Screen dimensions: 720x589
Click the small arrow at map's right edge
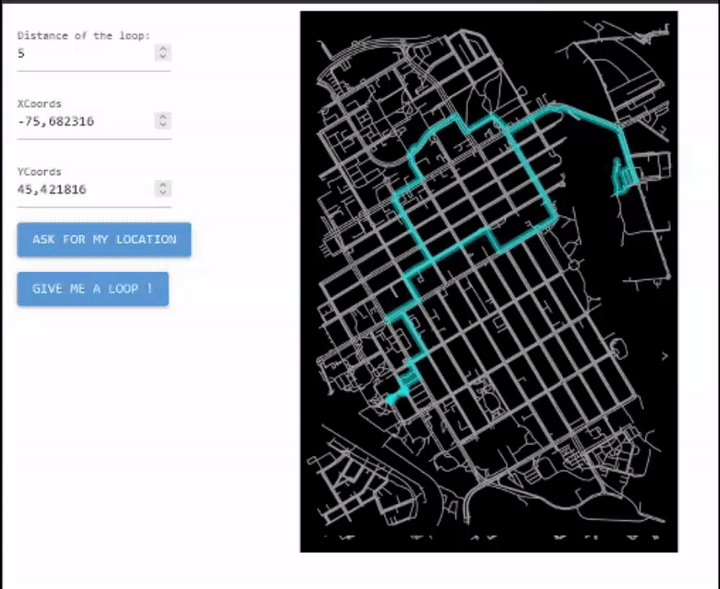click(x=666, y=354)
